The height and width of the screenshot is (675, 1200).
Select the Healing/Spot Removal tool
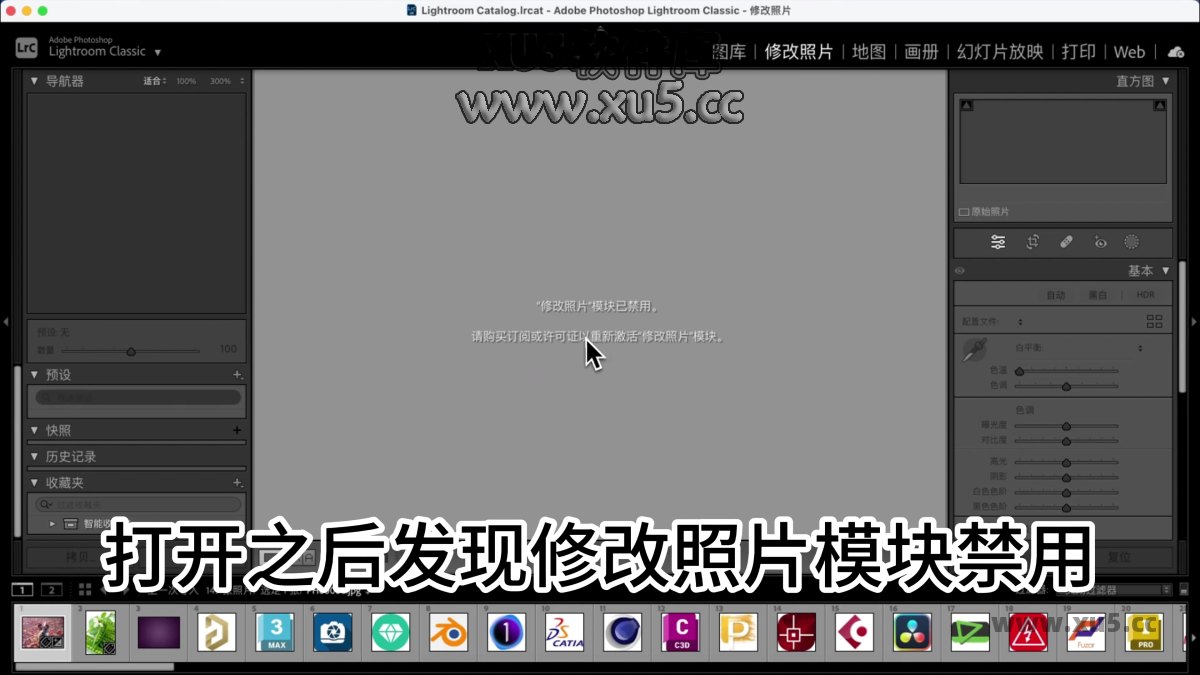[1065, 242]
